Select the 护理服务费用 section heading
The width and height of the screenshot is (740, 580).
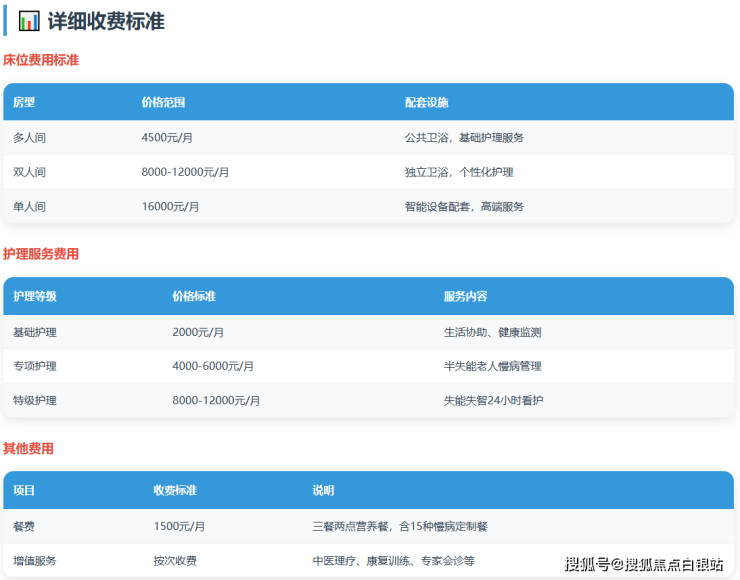[x=41, y=254]
